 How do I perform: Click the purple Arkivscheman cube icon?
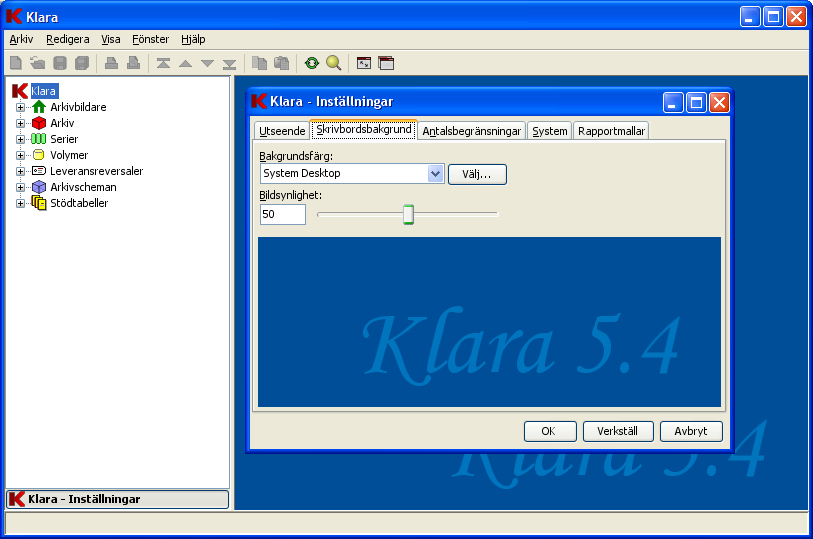(39, 187)
